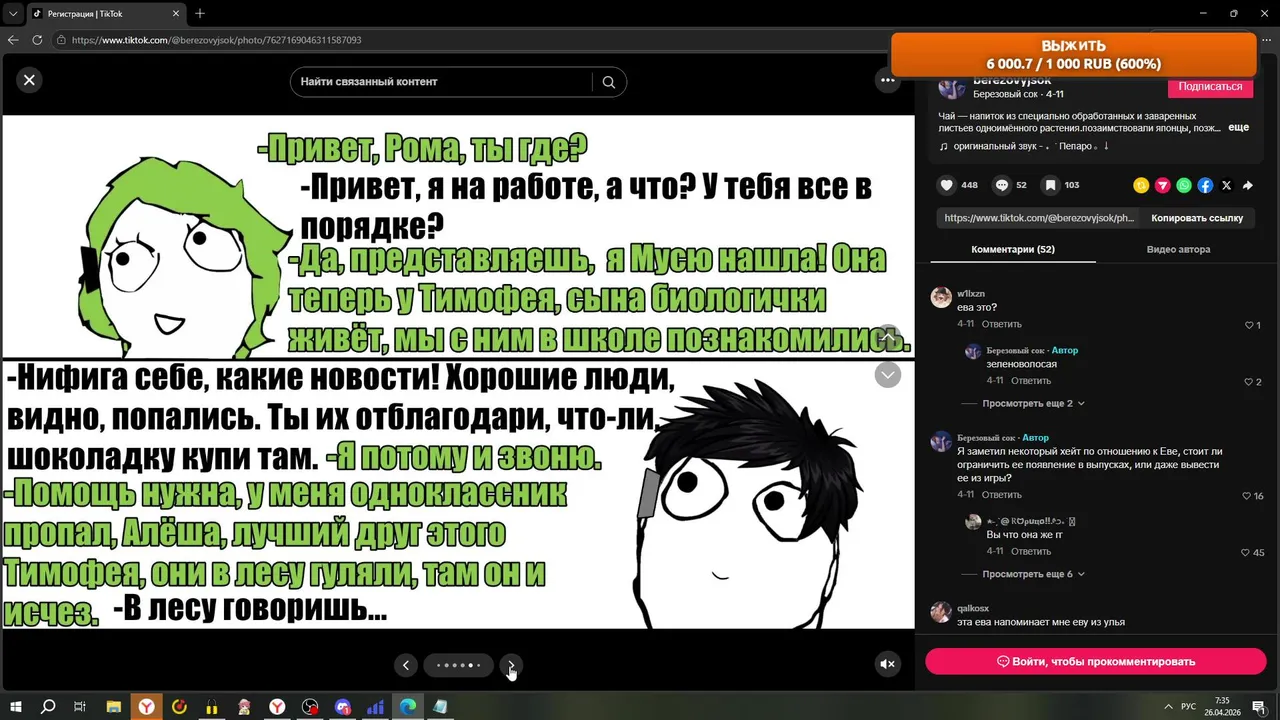
Task: Reply to the 'зеленоволосая' comment
Action: click(1031, 381)
